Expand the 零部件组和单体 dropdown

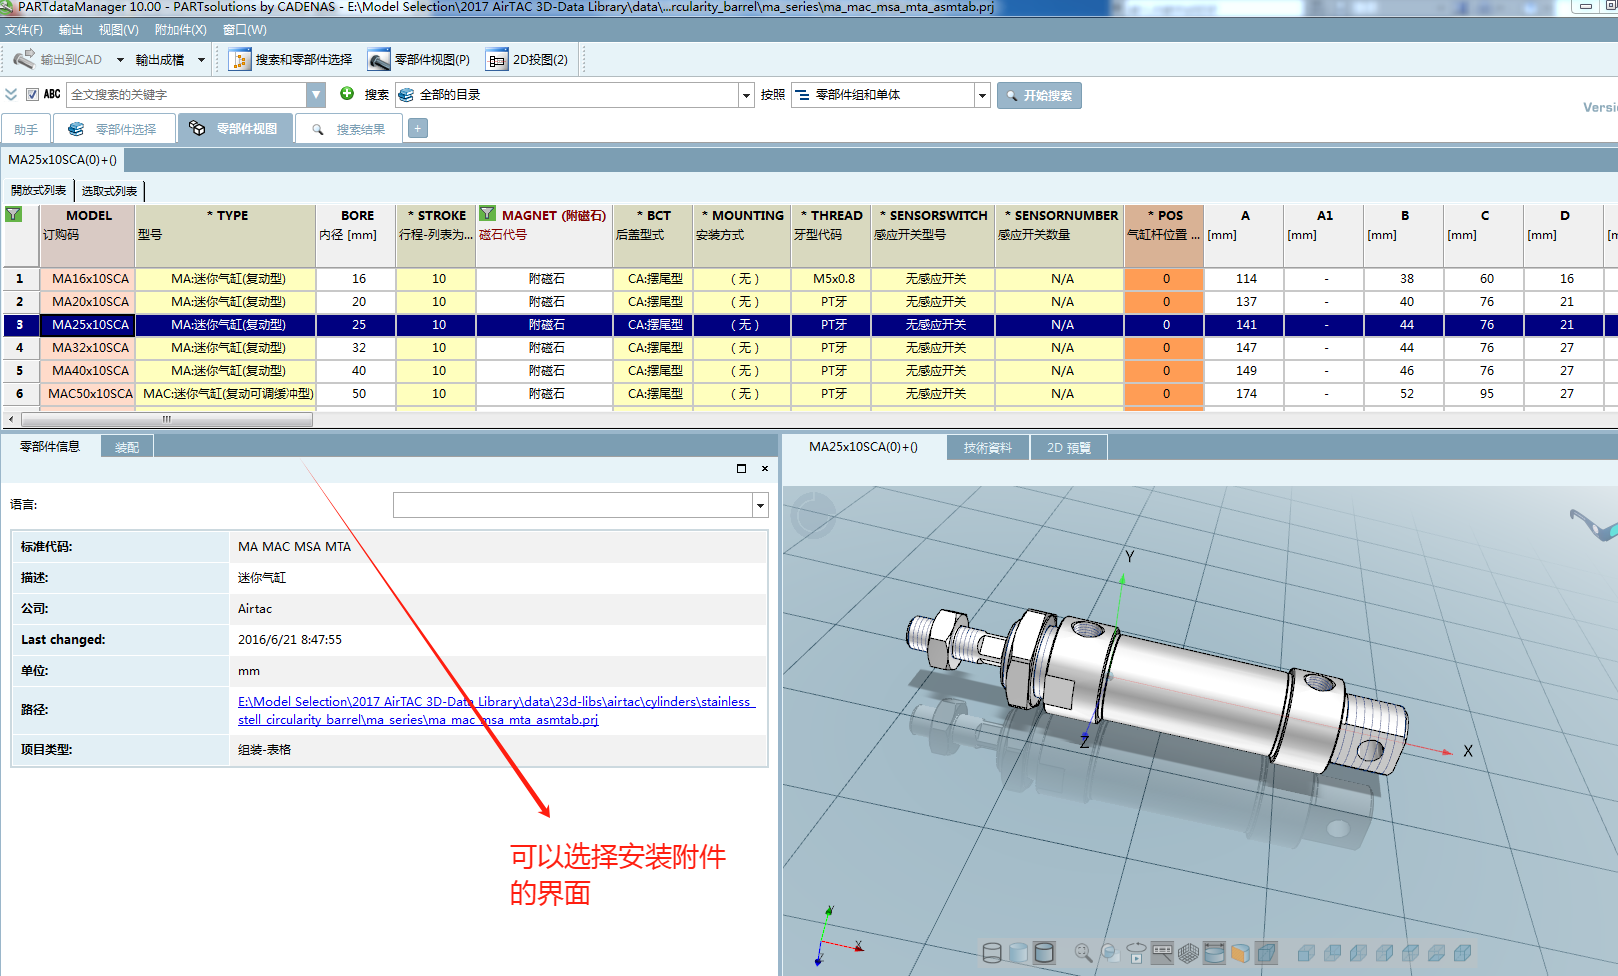point(982,96)
